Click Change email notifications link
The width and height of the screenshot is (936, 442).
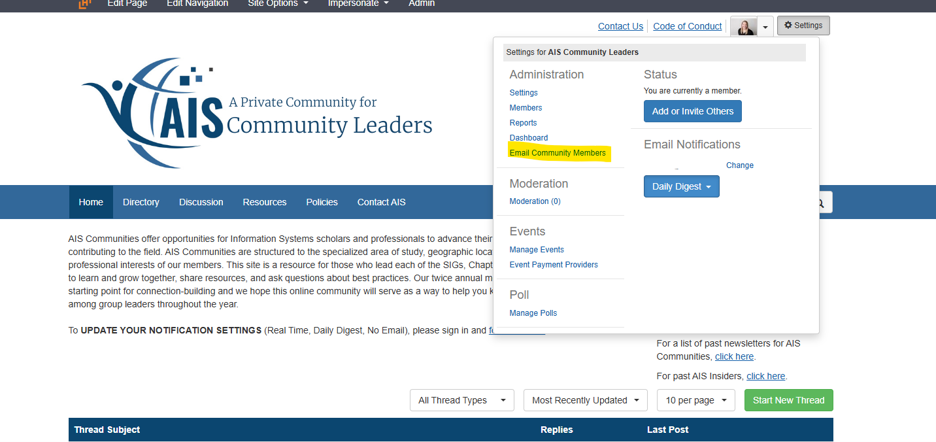coord(740,165)
